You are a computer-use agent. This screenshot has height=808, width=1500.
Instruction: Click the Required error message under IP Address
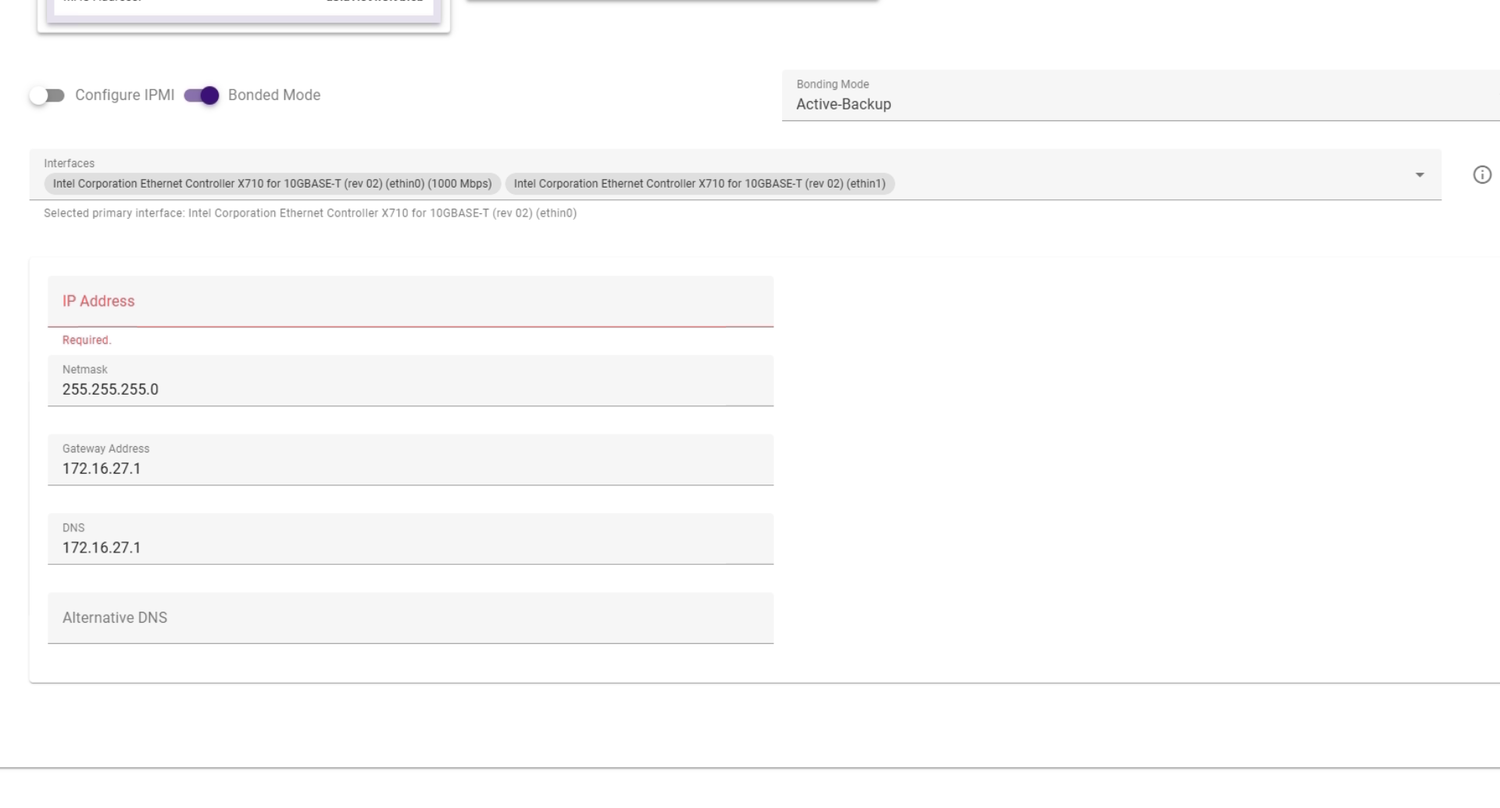[x=87, y=340]
